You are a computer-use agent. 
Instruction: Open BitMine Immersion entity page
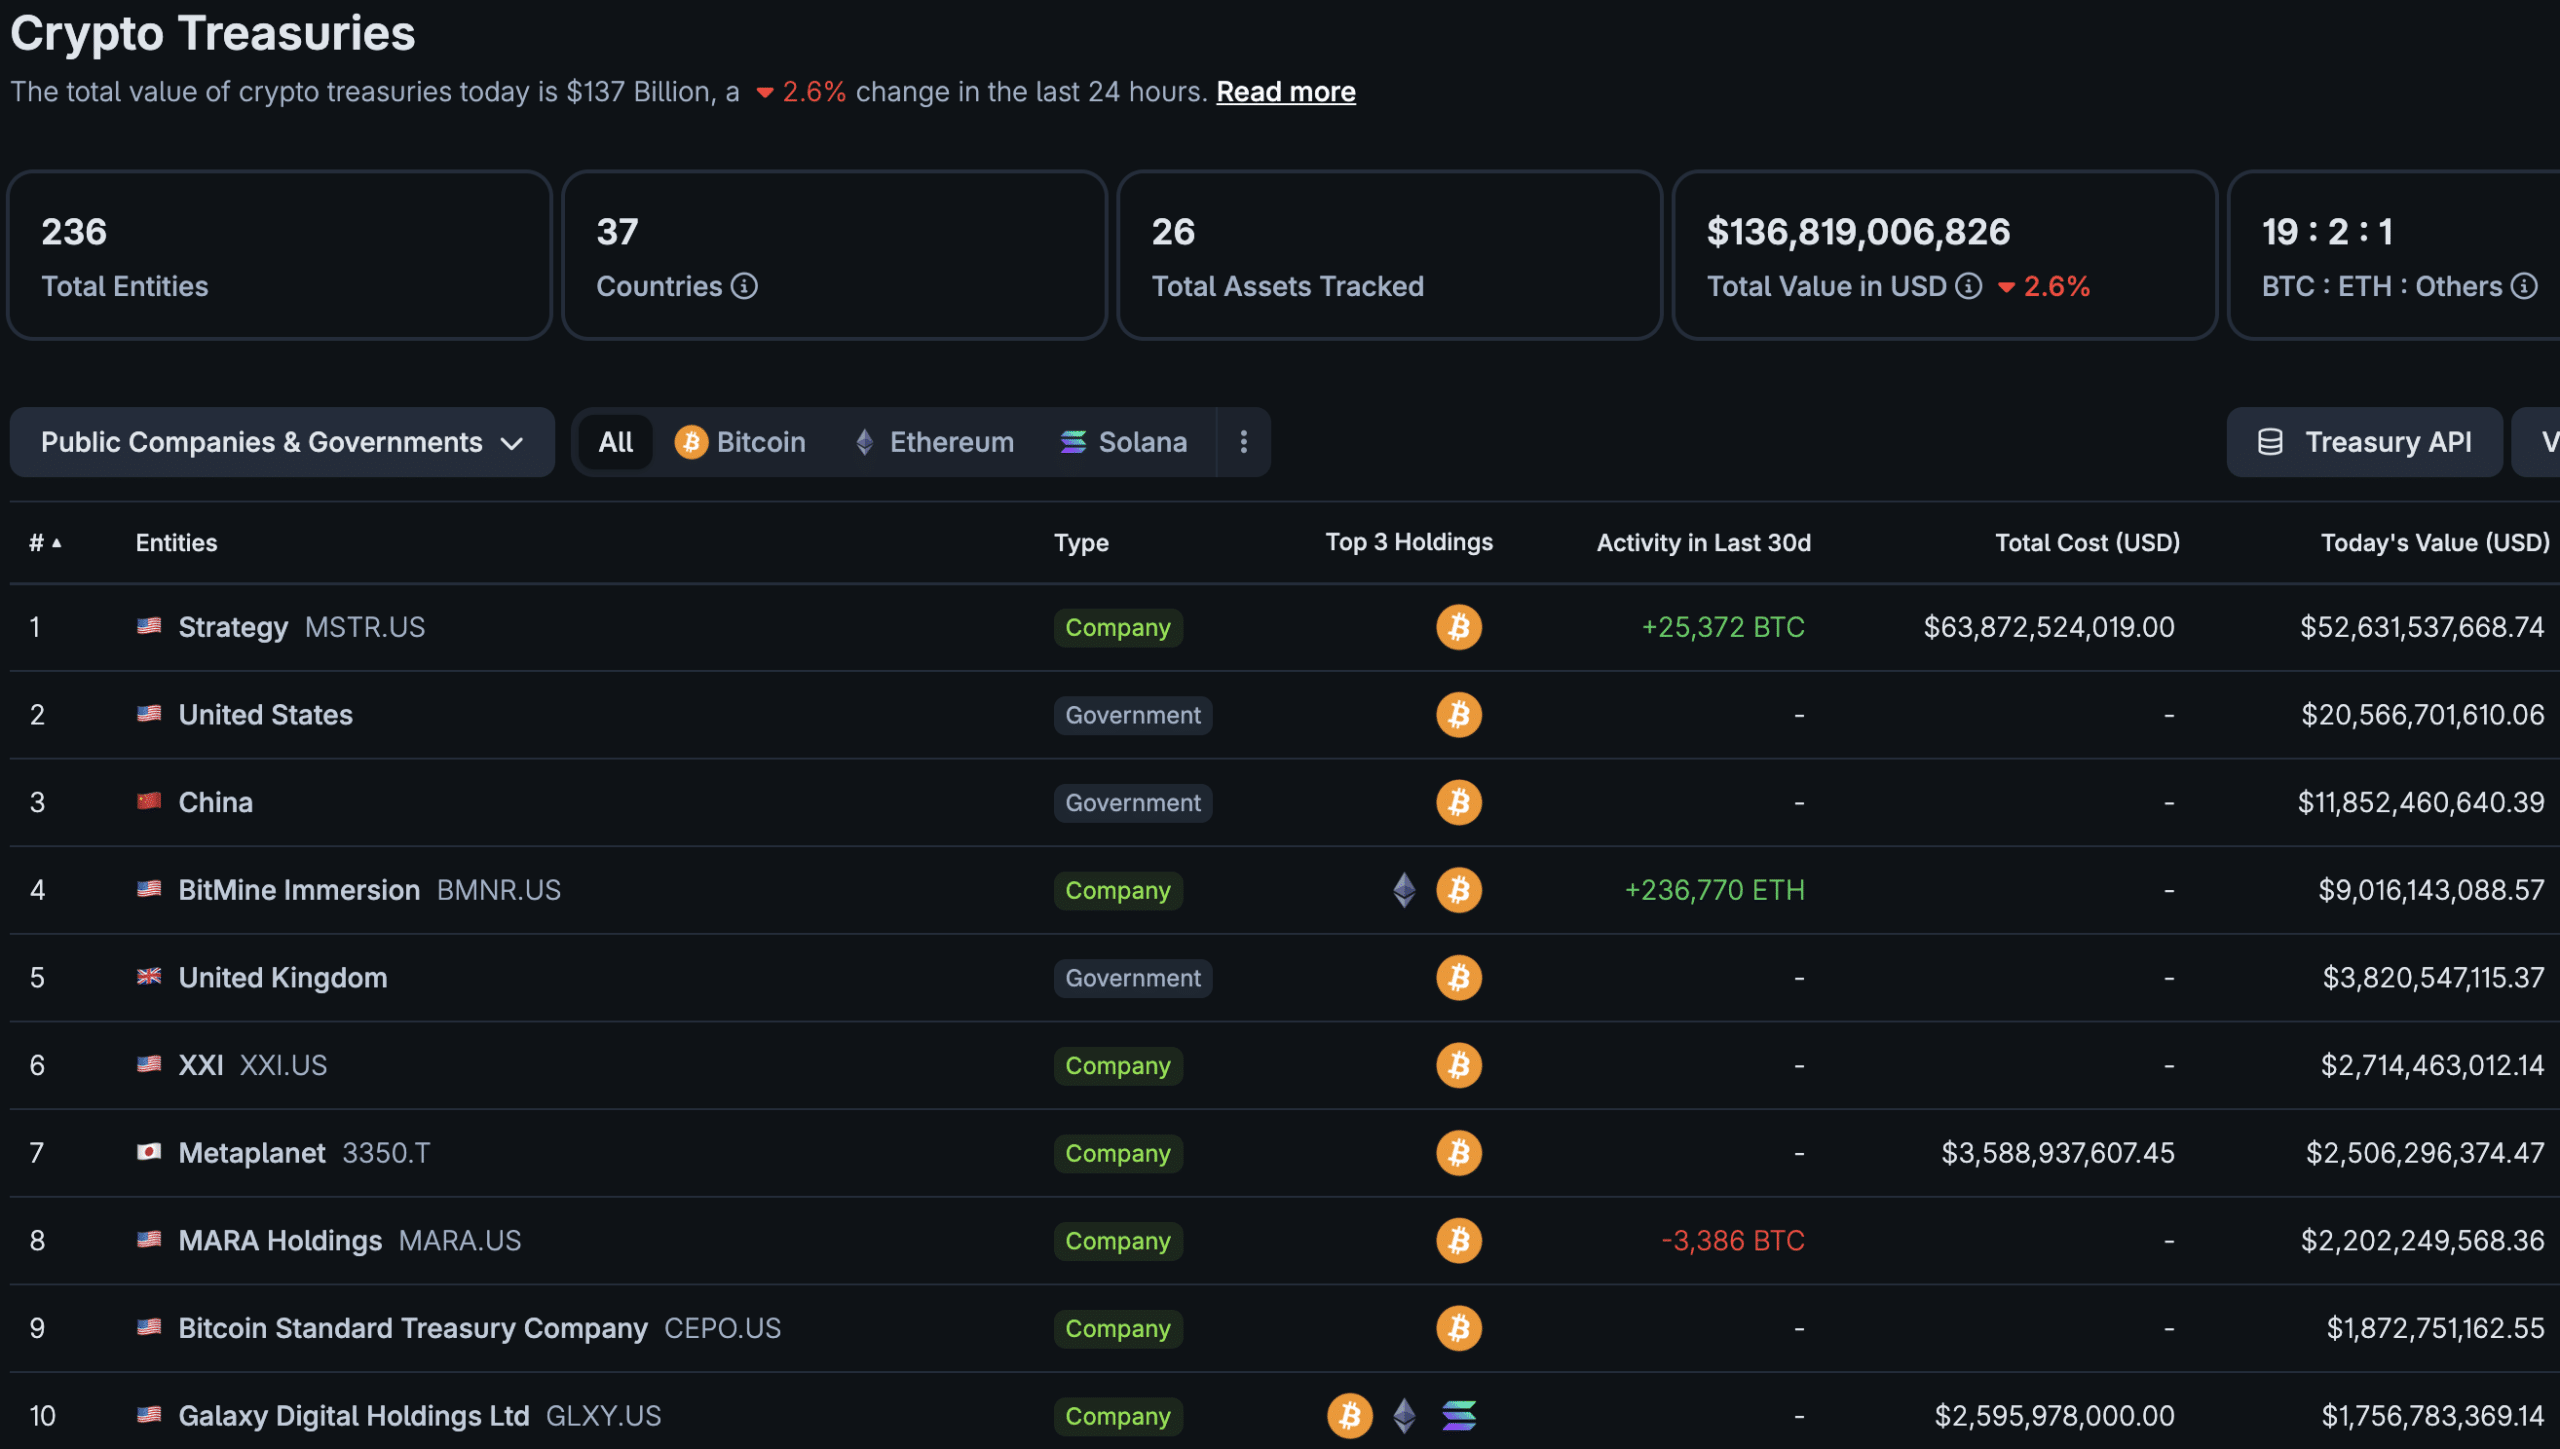tap(299, 890)
